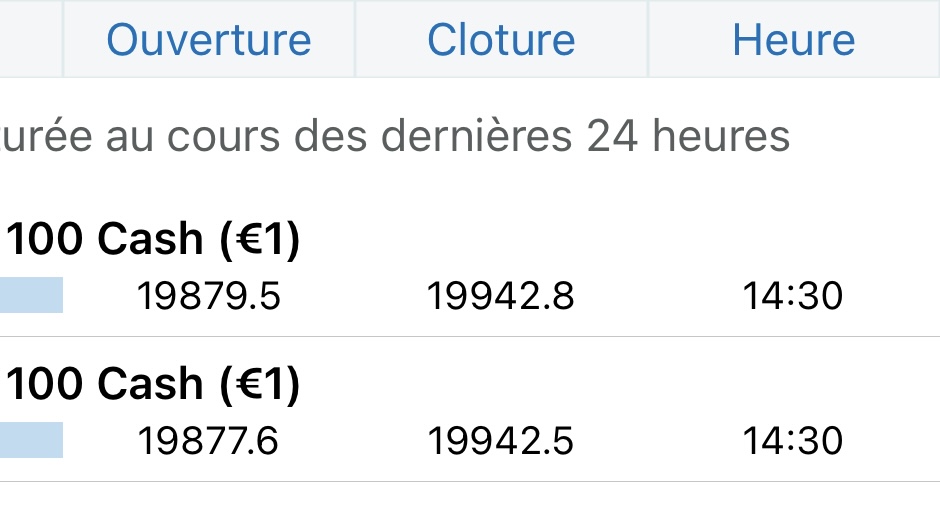This screenshot has width=940, height=505.
Task: Select closing value 19942.8
Action: [501, 296]
